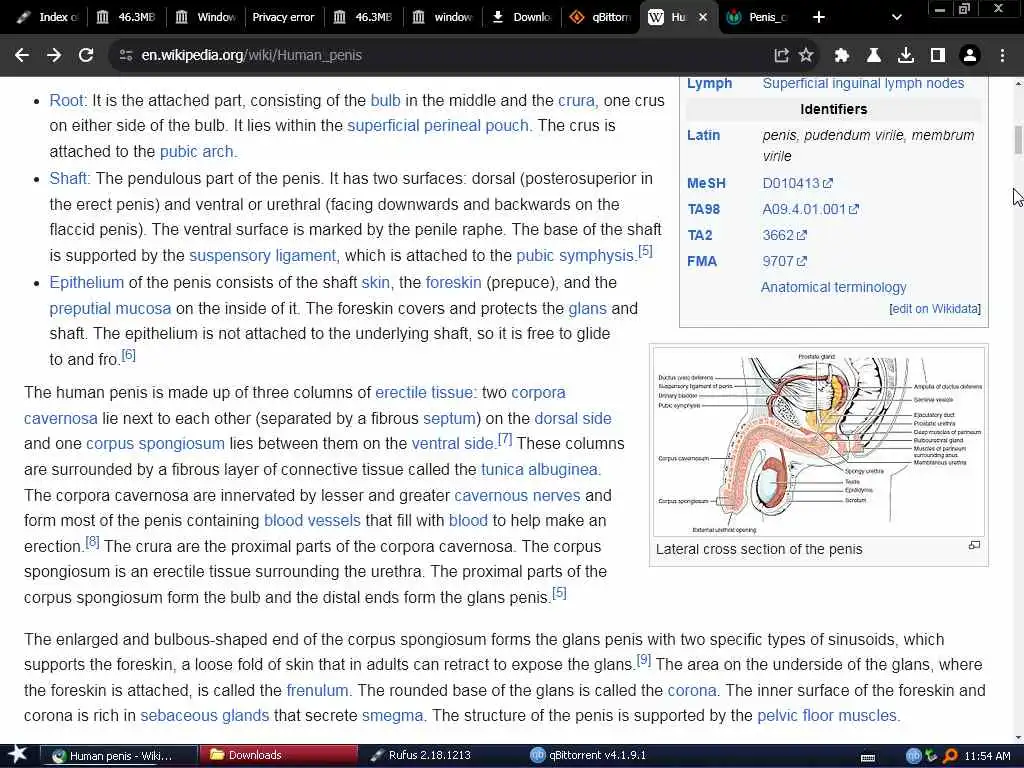
Task: Open the frenulum link
Action: pos(317,690)
